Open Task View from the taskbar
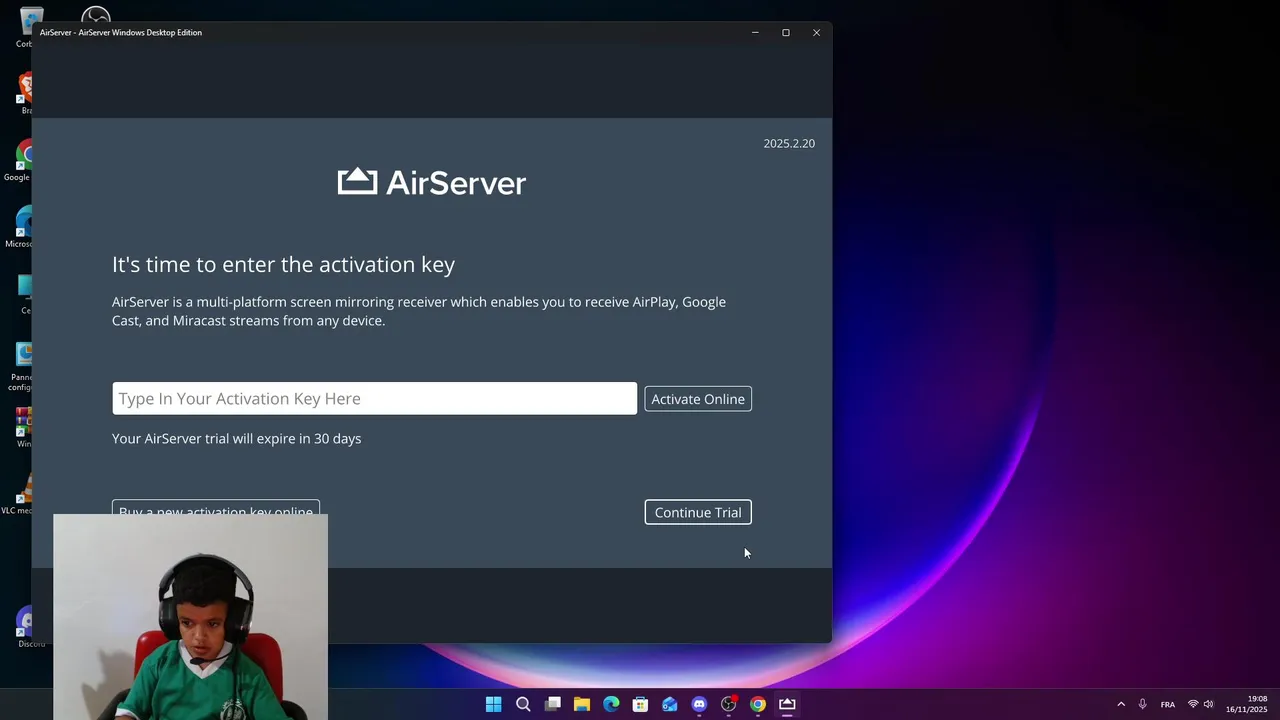Viewport: 1280px width, 720px height. pos(552,704)
